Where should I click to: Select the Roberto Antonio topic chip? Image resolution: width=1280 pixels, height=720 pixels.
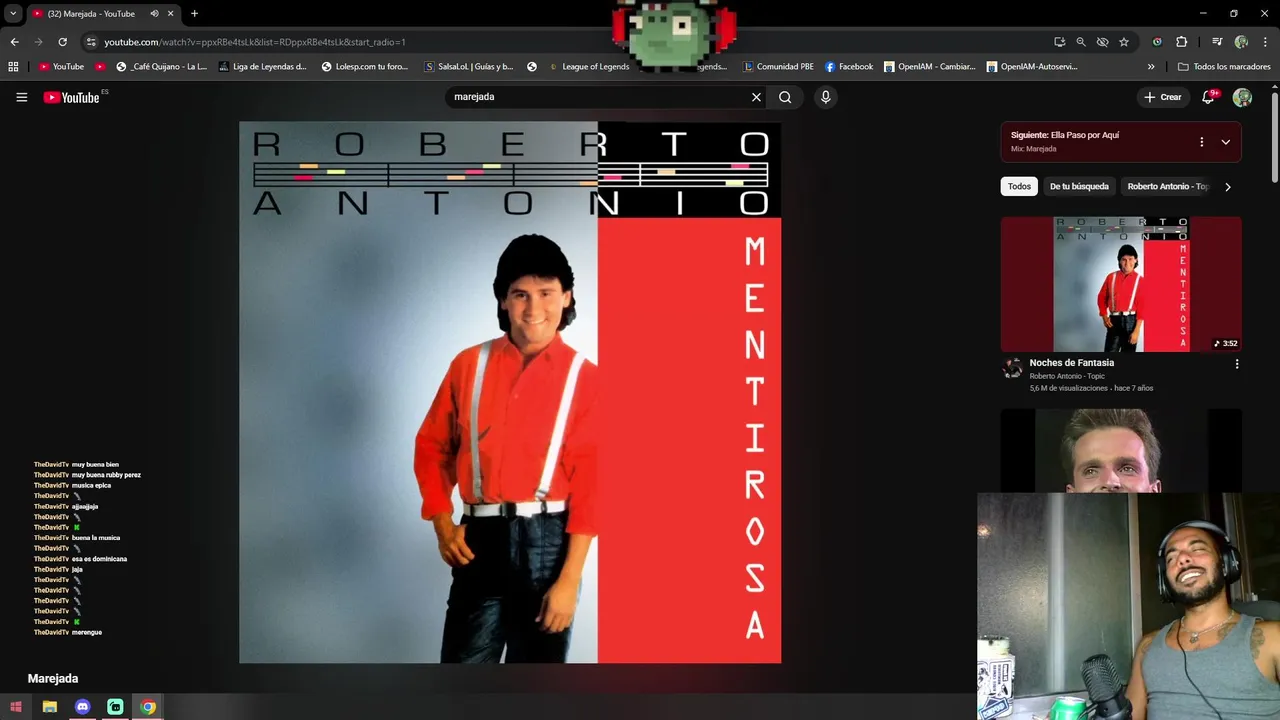(x=1166, y=186)
